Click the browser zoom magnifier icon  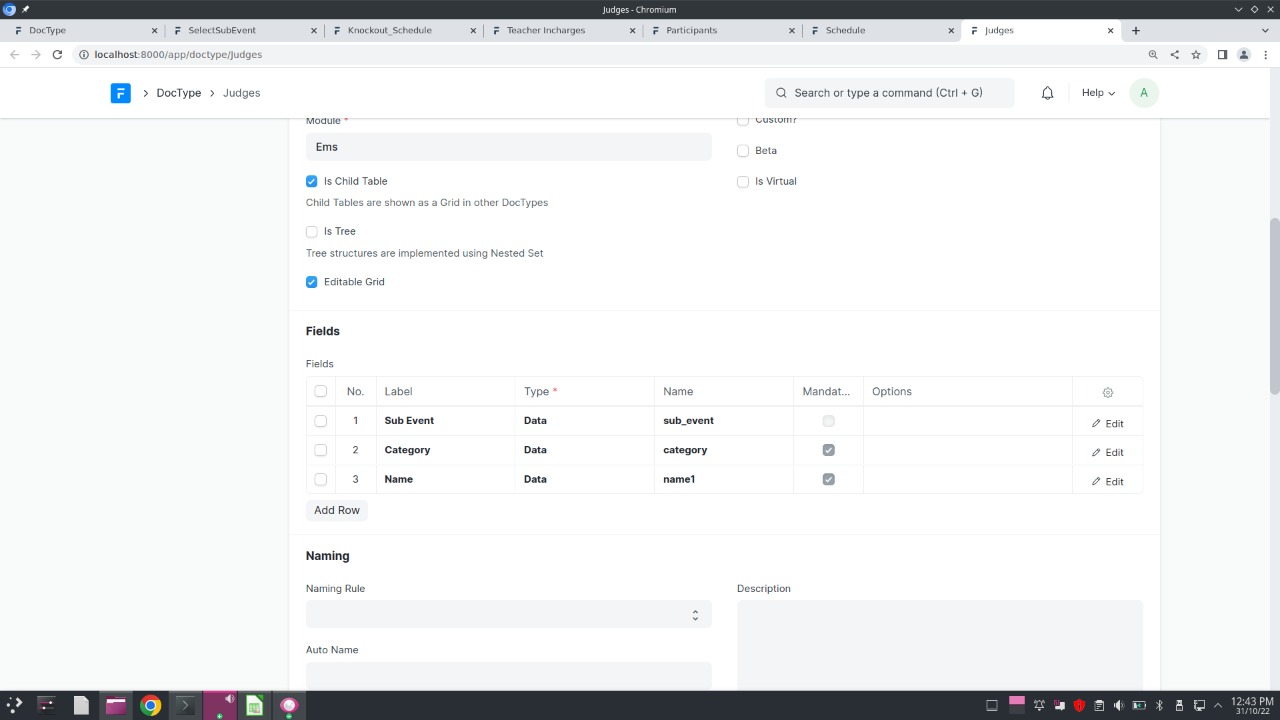pos(1153,55)
